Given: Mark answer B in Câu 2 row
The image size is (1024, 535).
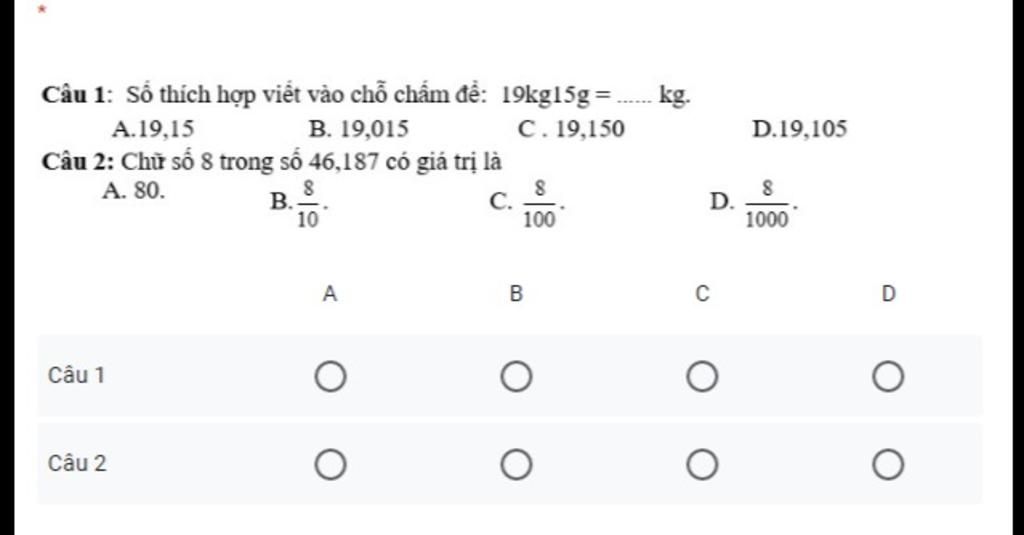Looking at the screenshot, I should coord(516,465).
